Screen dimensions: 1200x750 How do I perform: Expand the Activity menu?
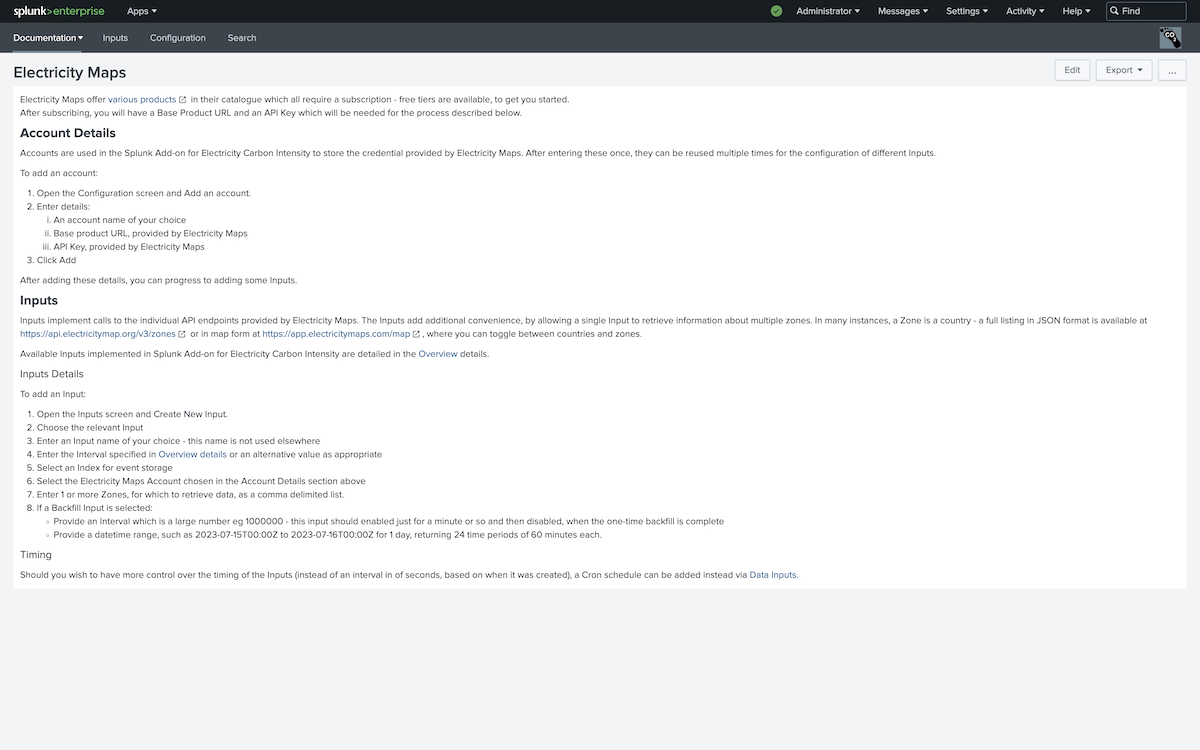[1025, 11]
